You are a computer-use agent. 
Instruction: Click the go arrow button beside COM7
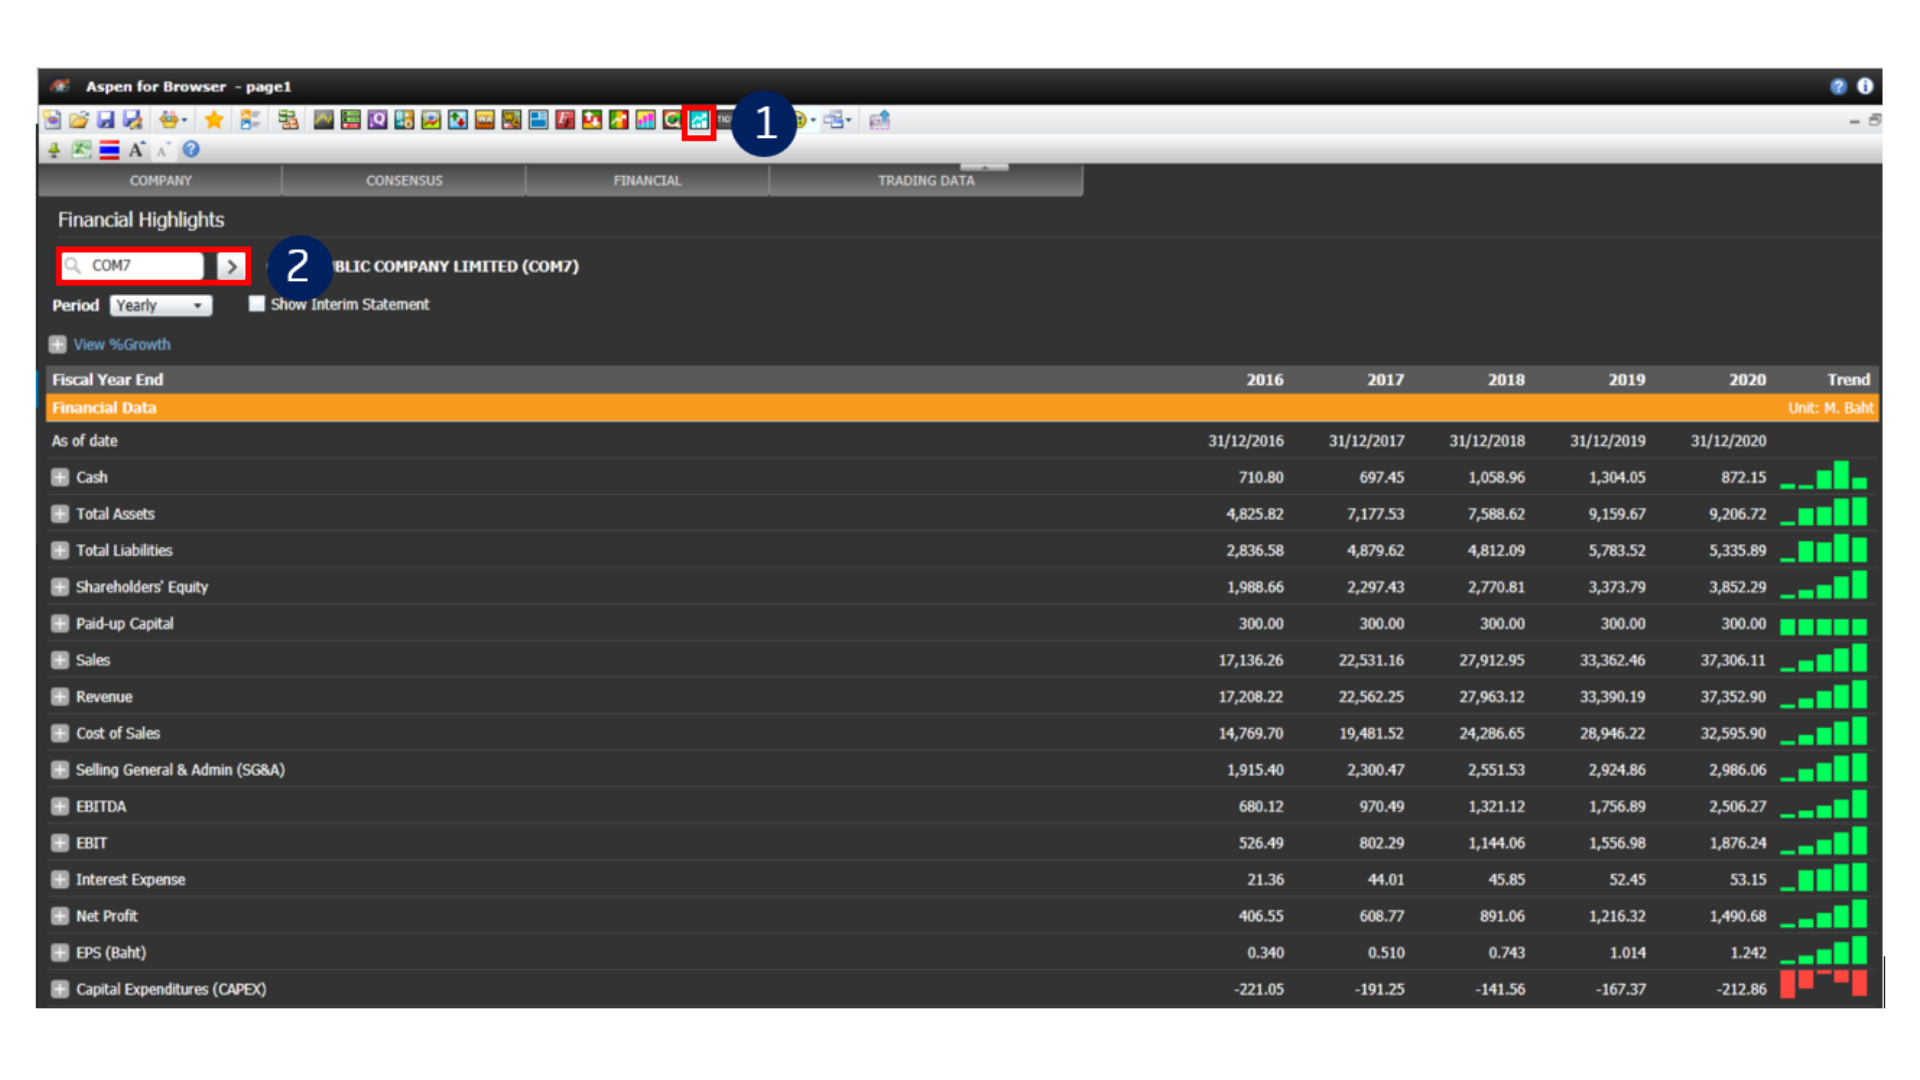[x=231, y=266]
